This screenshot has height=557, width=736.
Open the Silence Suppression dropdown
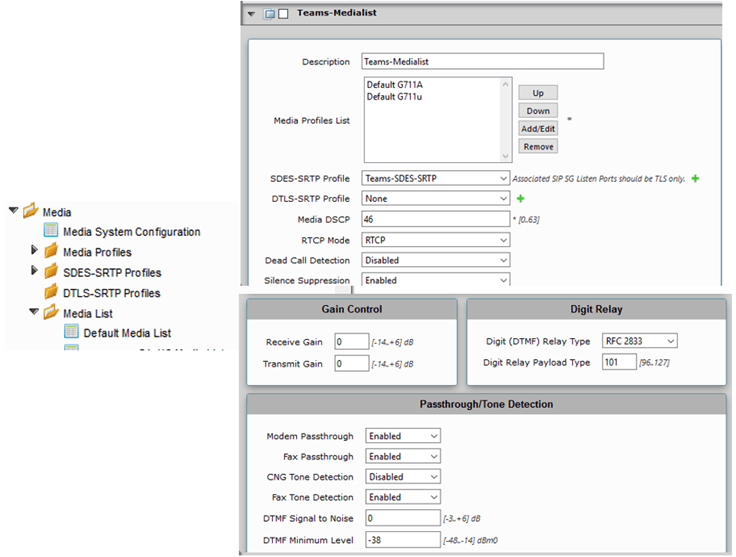436,281
